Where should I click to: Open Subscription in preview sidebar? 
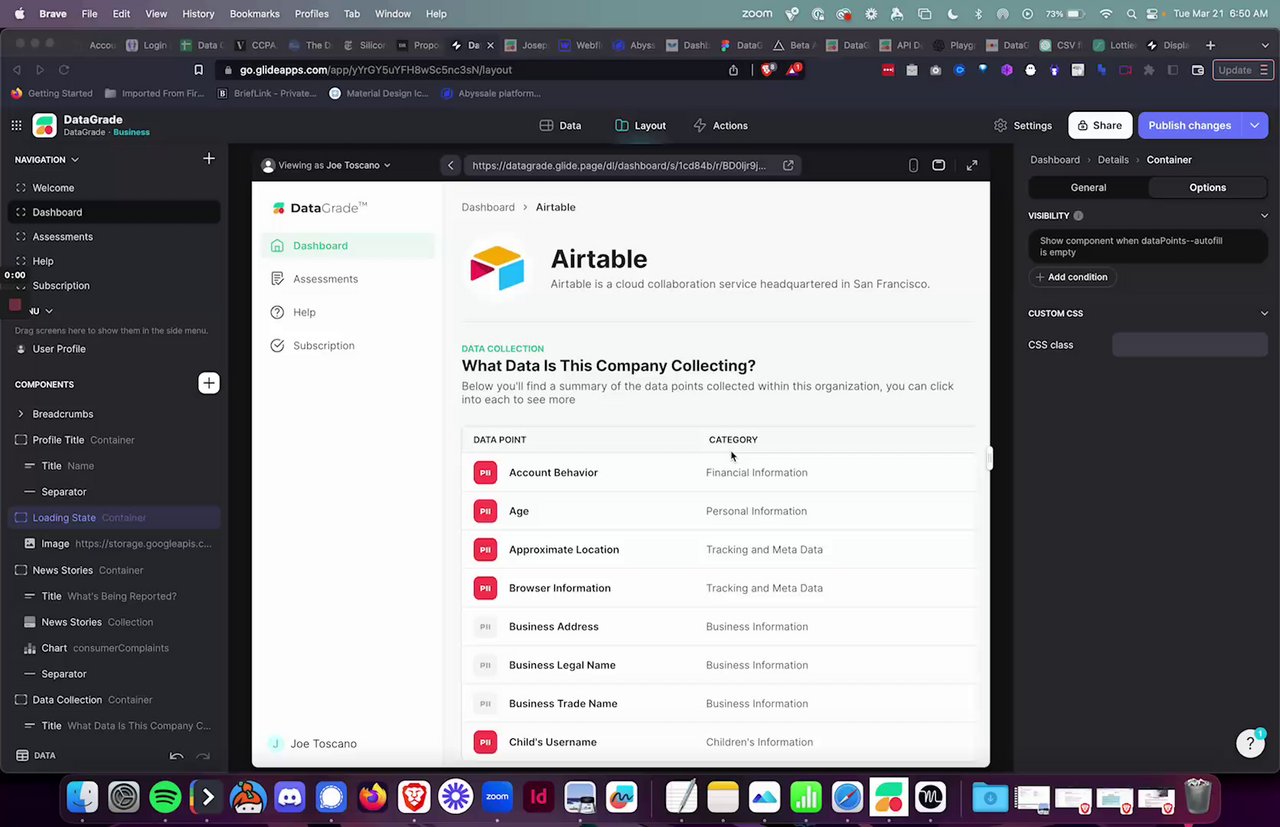(348, 346)
